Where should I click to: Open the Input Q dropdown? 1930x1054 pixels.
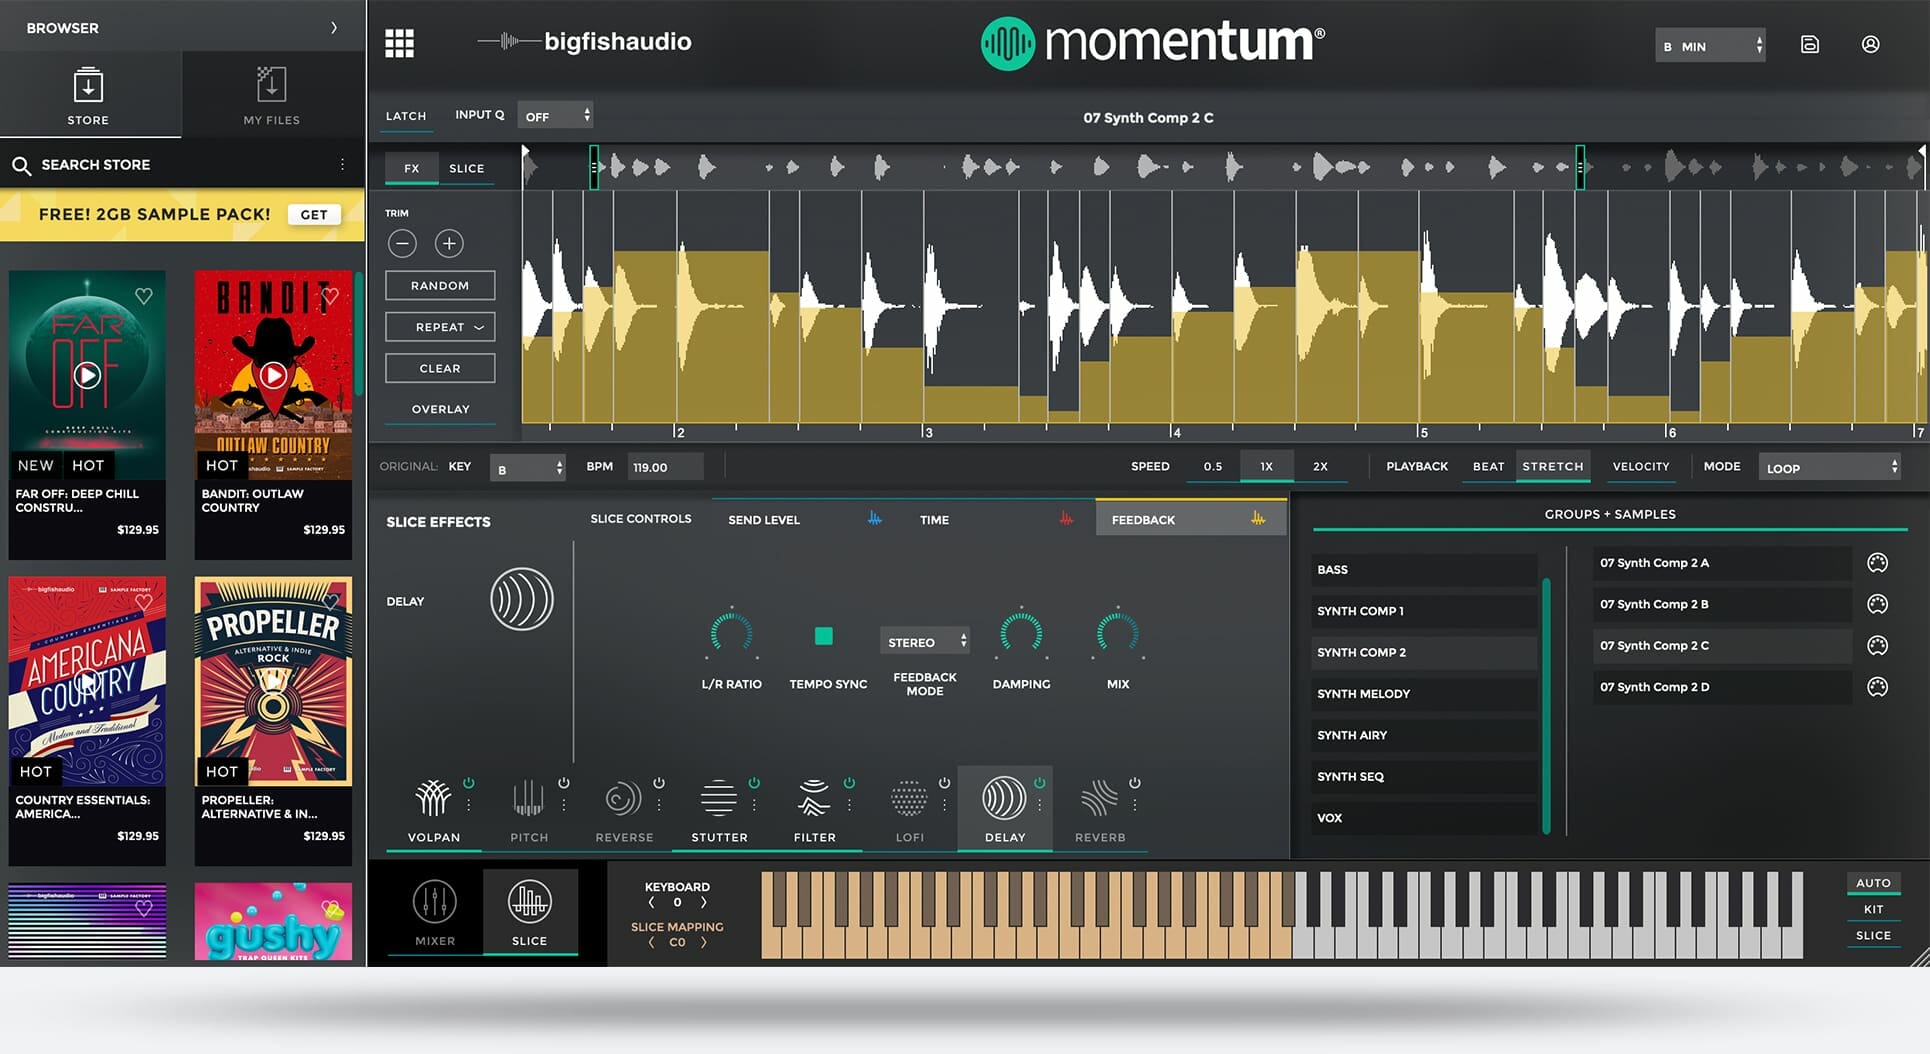(x=554, y=115)
